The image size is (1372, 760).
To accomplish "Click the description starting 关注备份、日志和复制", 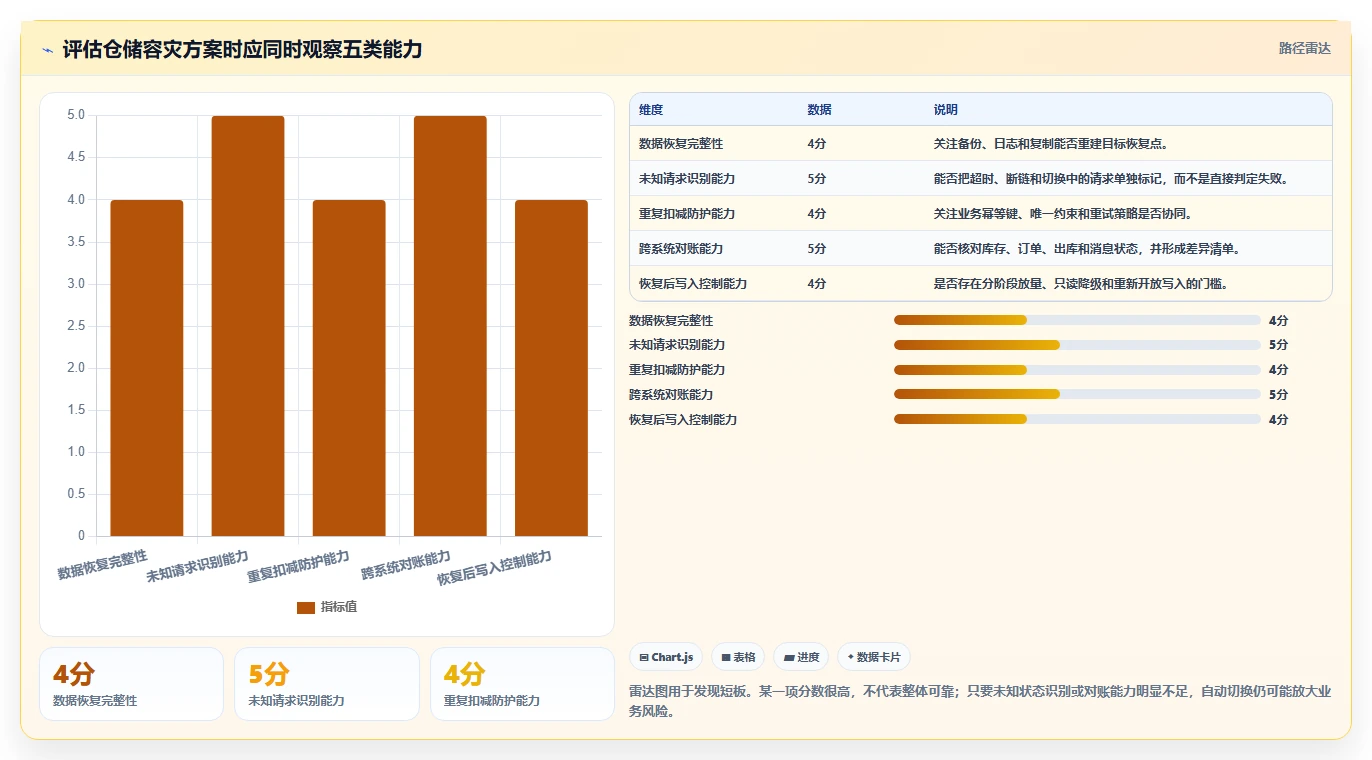I will 1051,144.
